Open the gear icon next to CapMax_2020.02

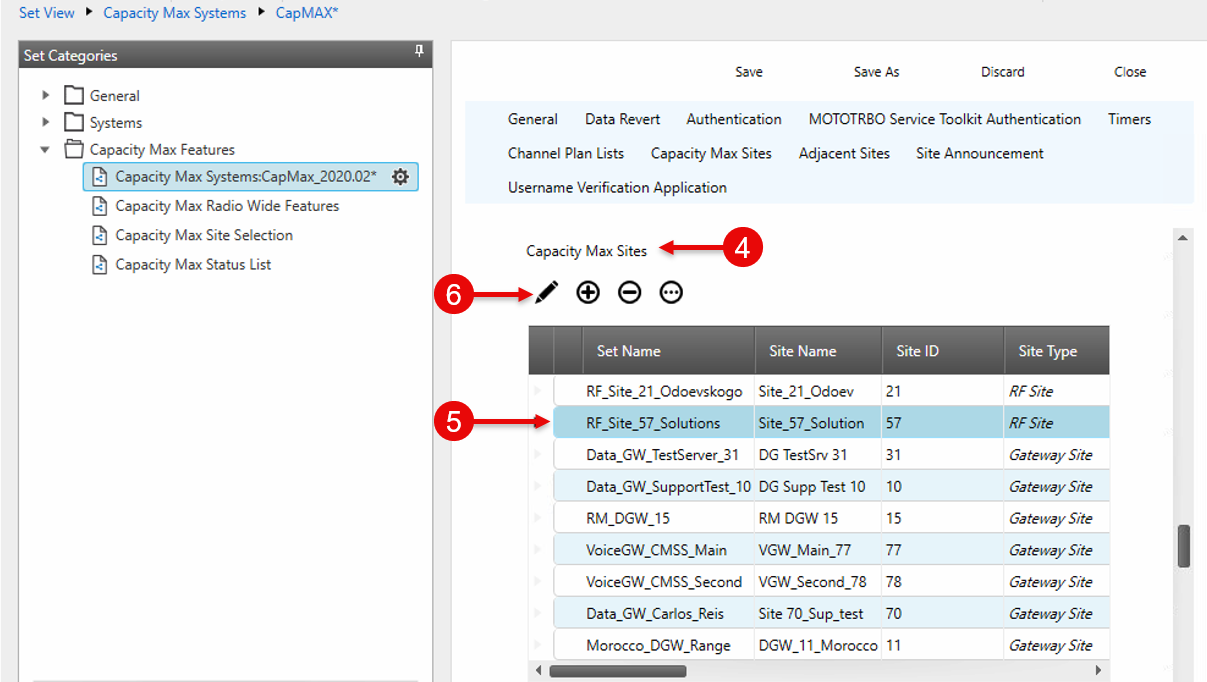[x=399, y=176]
